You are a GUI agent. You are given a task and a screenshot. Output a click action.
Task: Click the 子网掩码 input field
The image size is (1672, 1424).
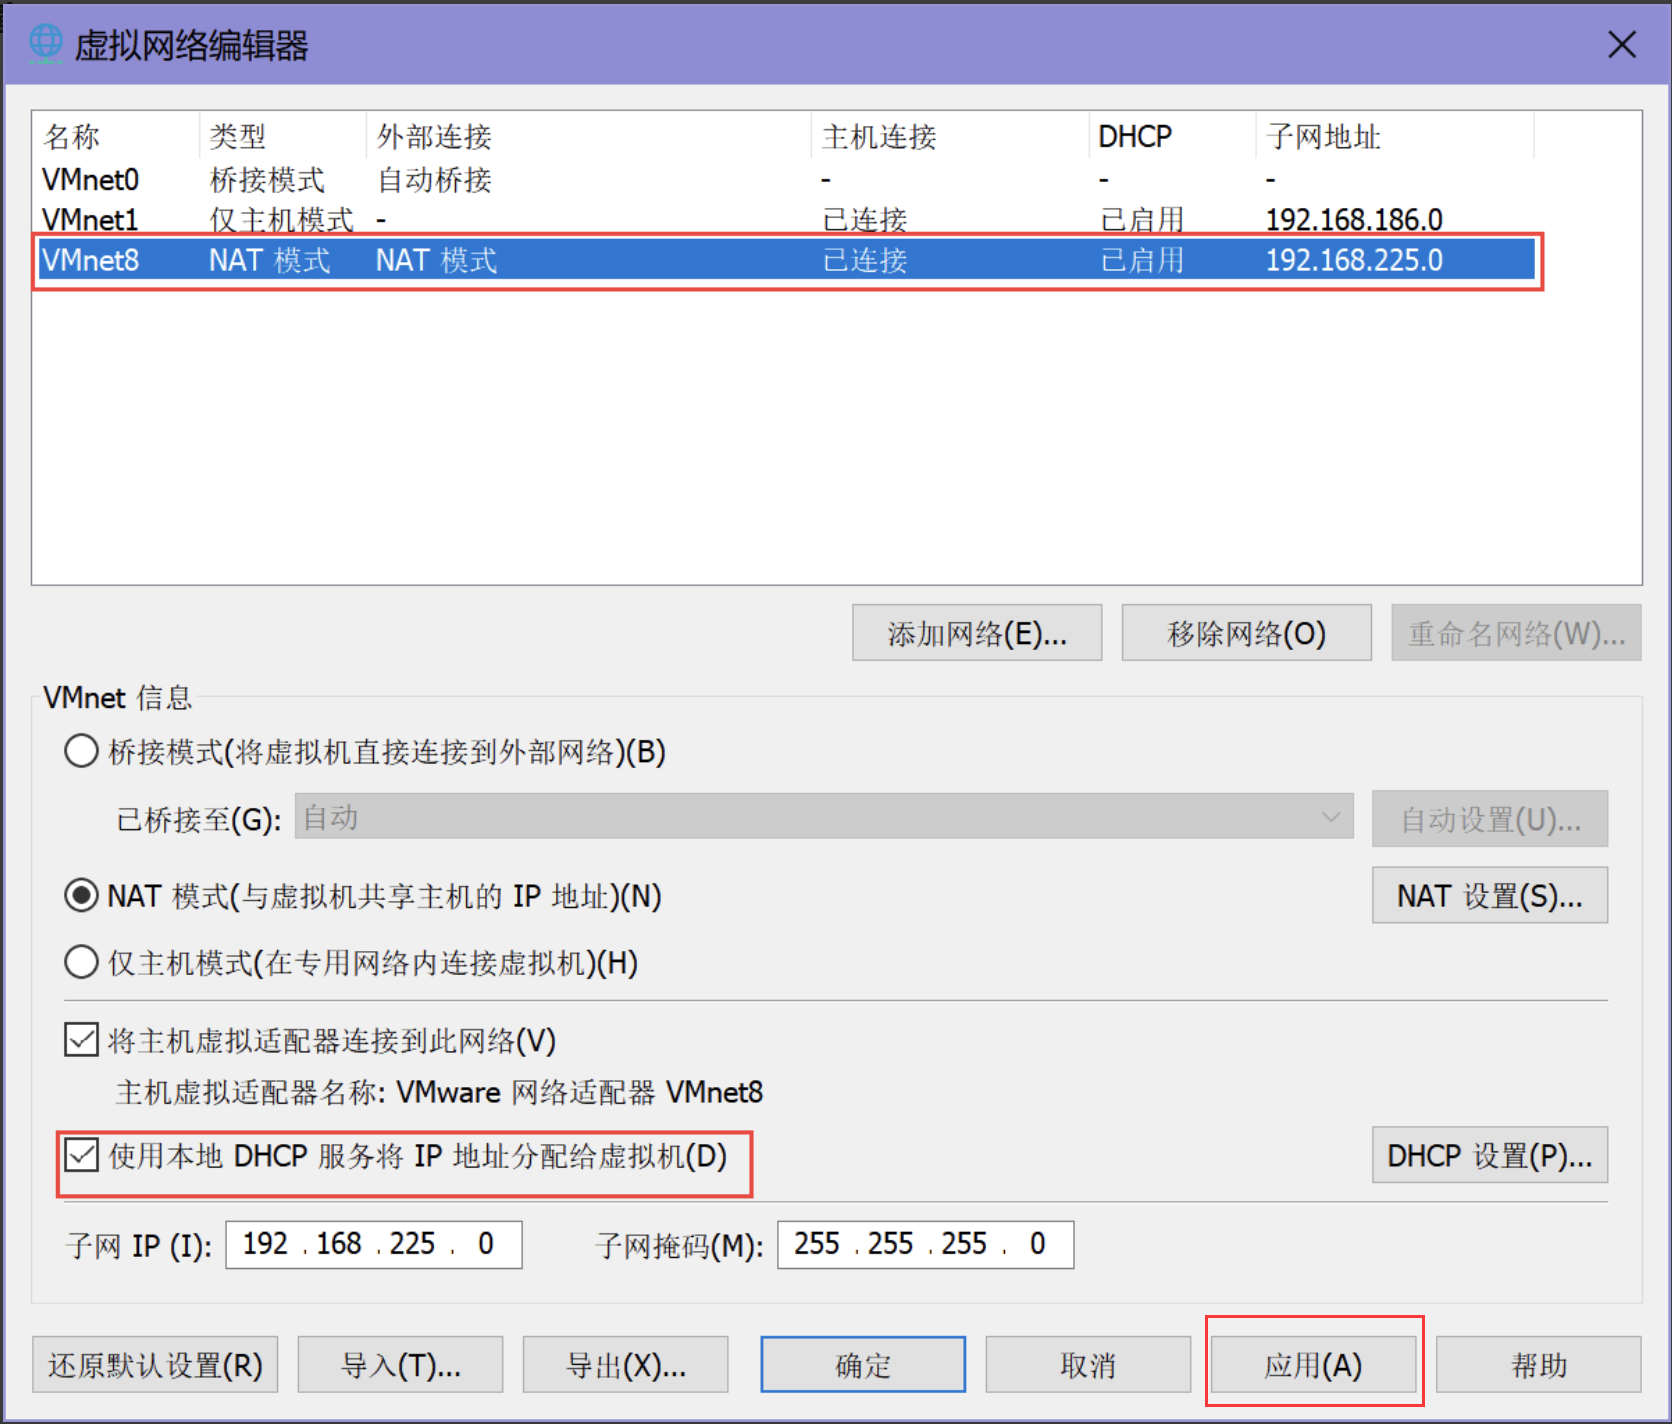(x=926, y=1245)
